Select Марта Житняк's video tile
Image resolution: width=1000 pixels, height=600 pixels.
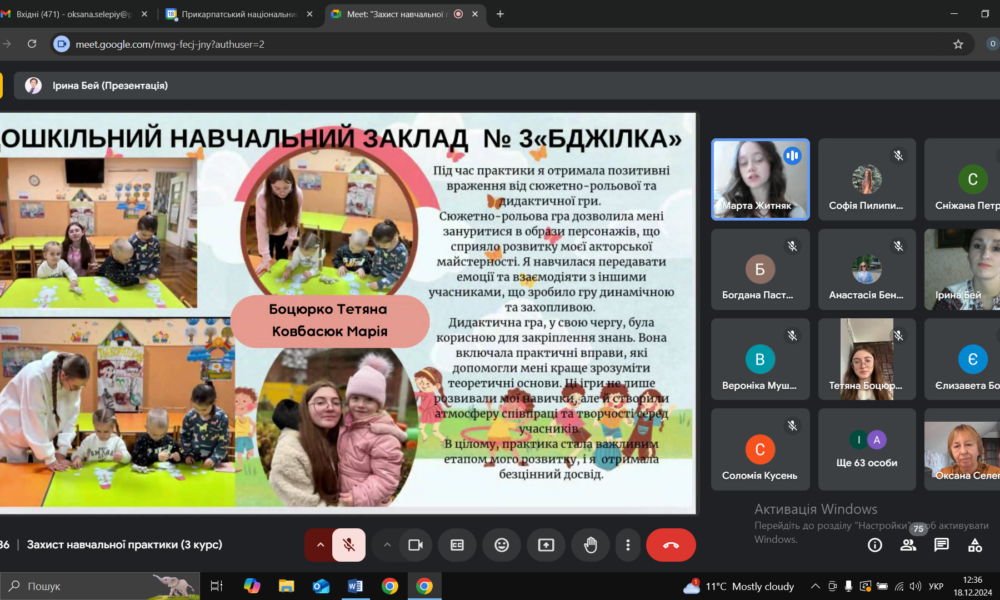760,179
